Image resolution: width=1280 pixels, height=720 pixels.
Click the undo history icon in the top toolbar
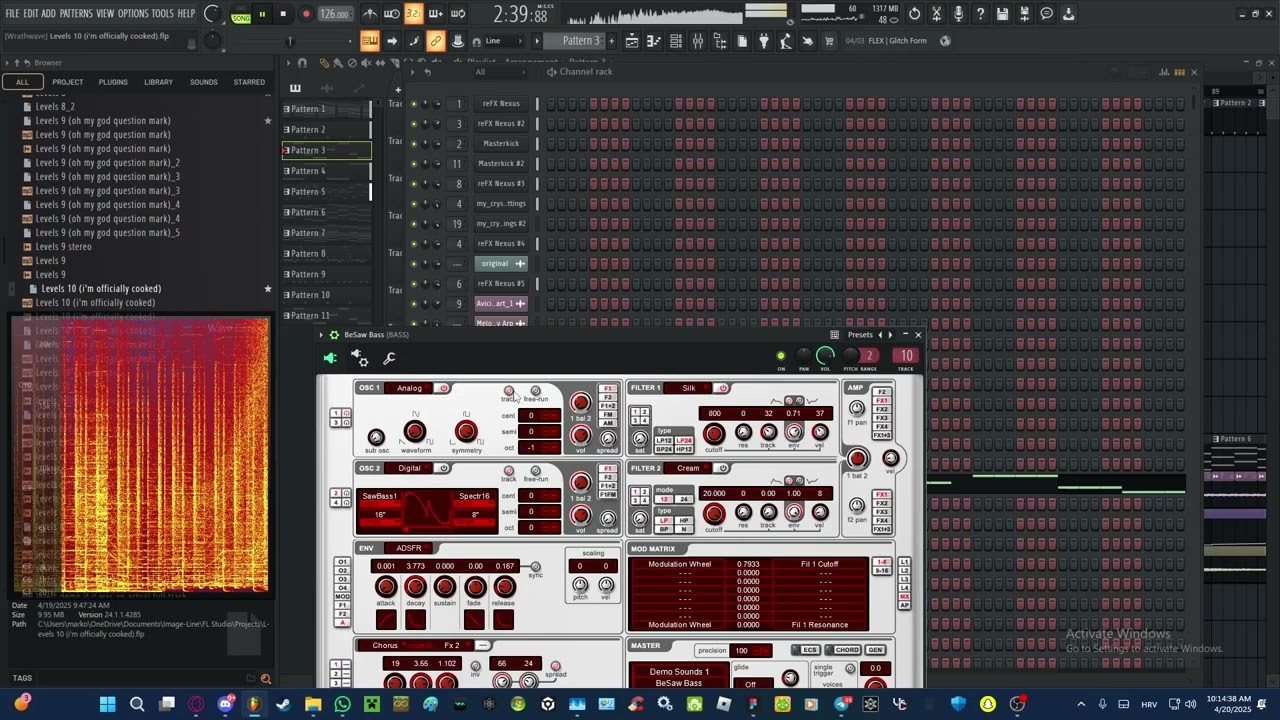(915, 14)
